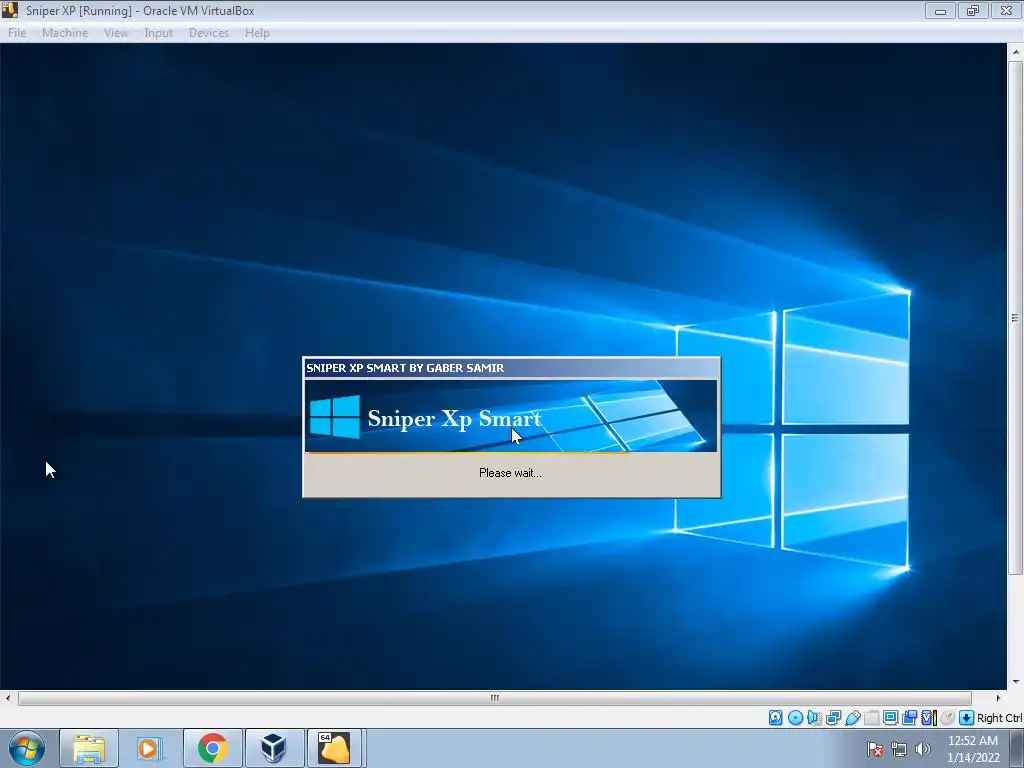Click the vertical scrollbar down arrow
This screenshot has width=1024, height=768.
click(1015, 682)
